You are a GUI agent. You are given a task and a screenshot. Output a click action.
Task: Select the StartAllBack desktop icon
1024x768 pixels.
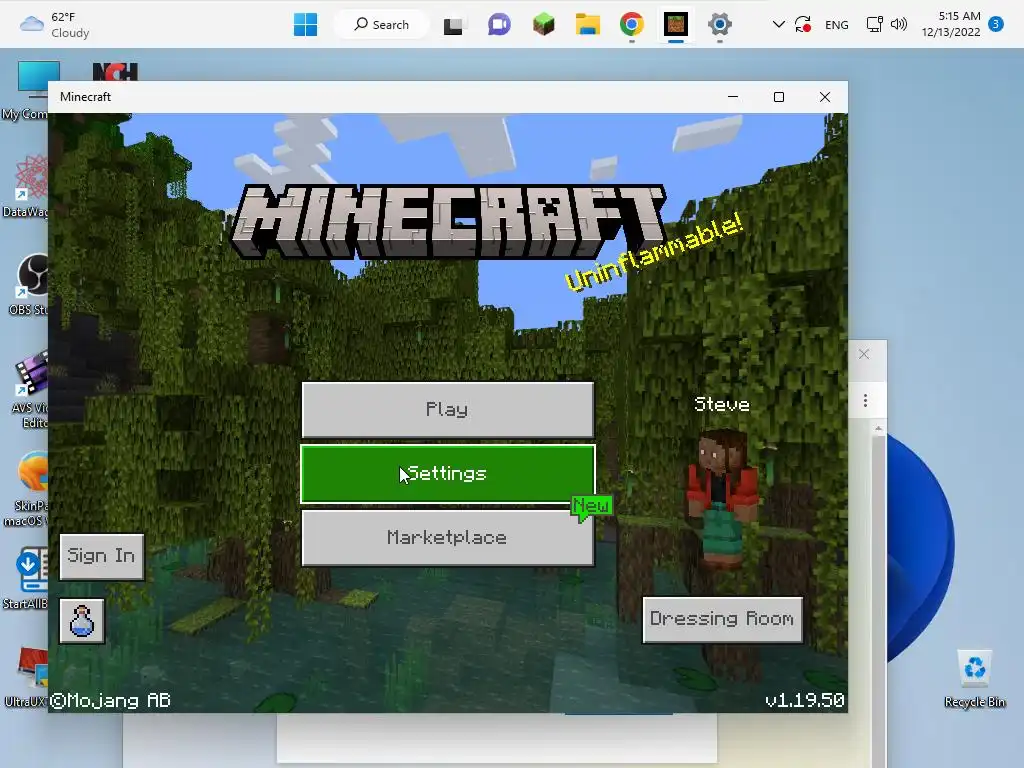coord(25,579)
